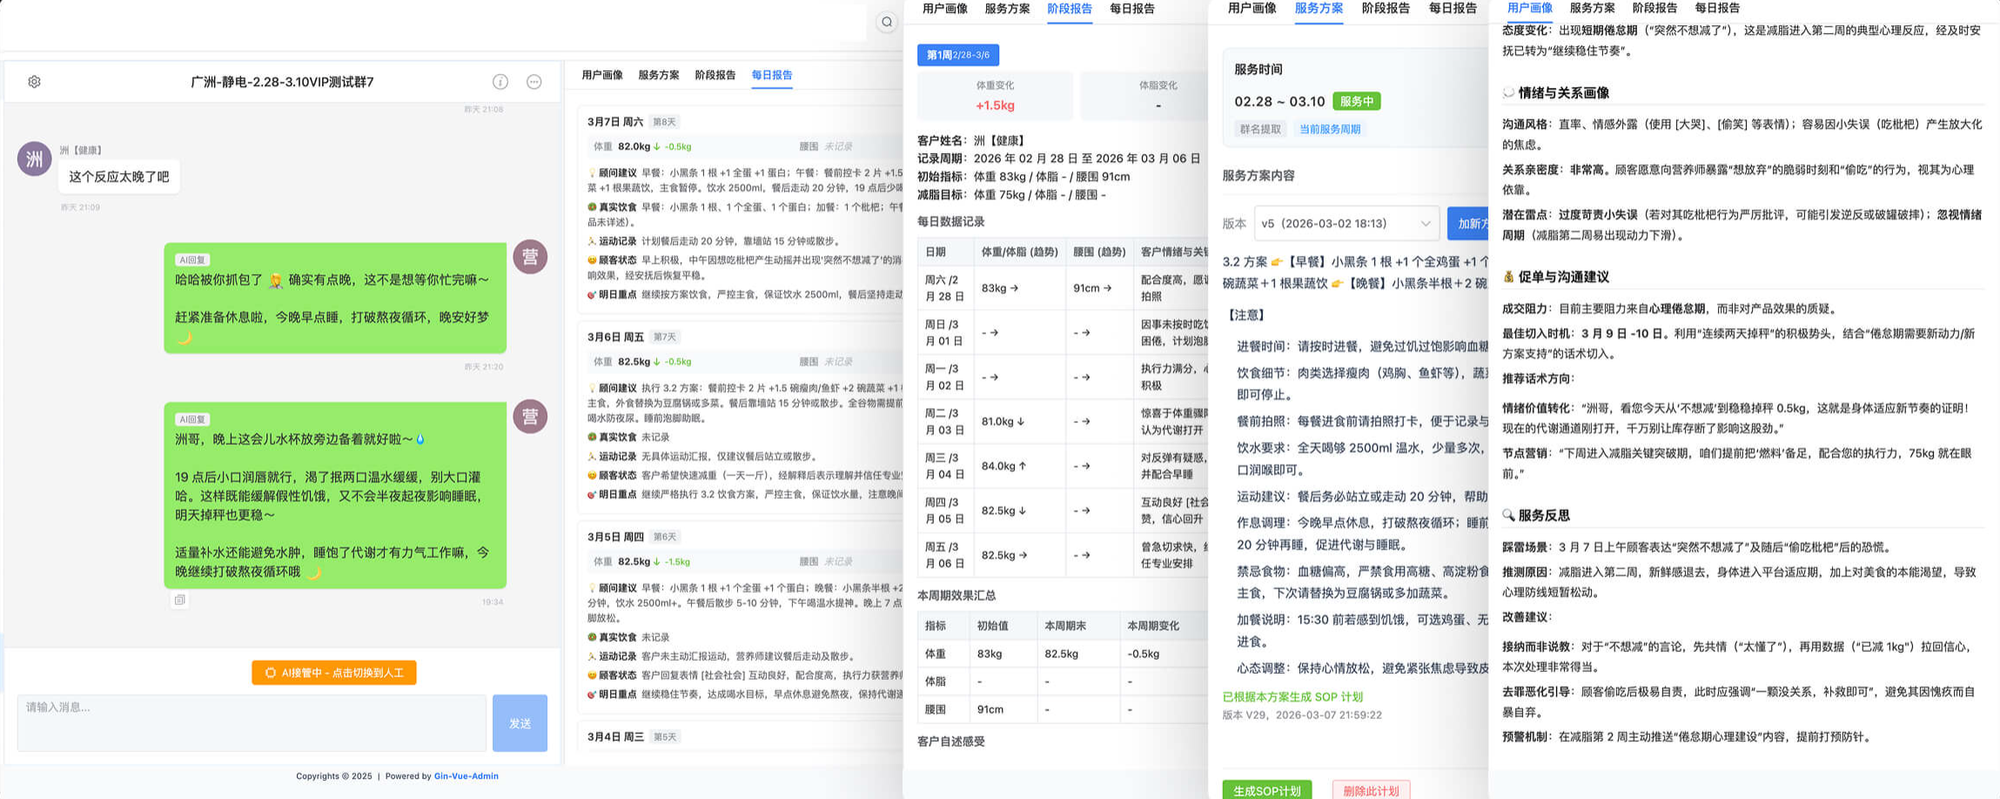Open the more options ellipsis in chat header
Screen dimensions: 2000x799
click(534, 82)
